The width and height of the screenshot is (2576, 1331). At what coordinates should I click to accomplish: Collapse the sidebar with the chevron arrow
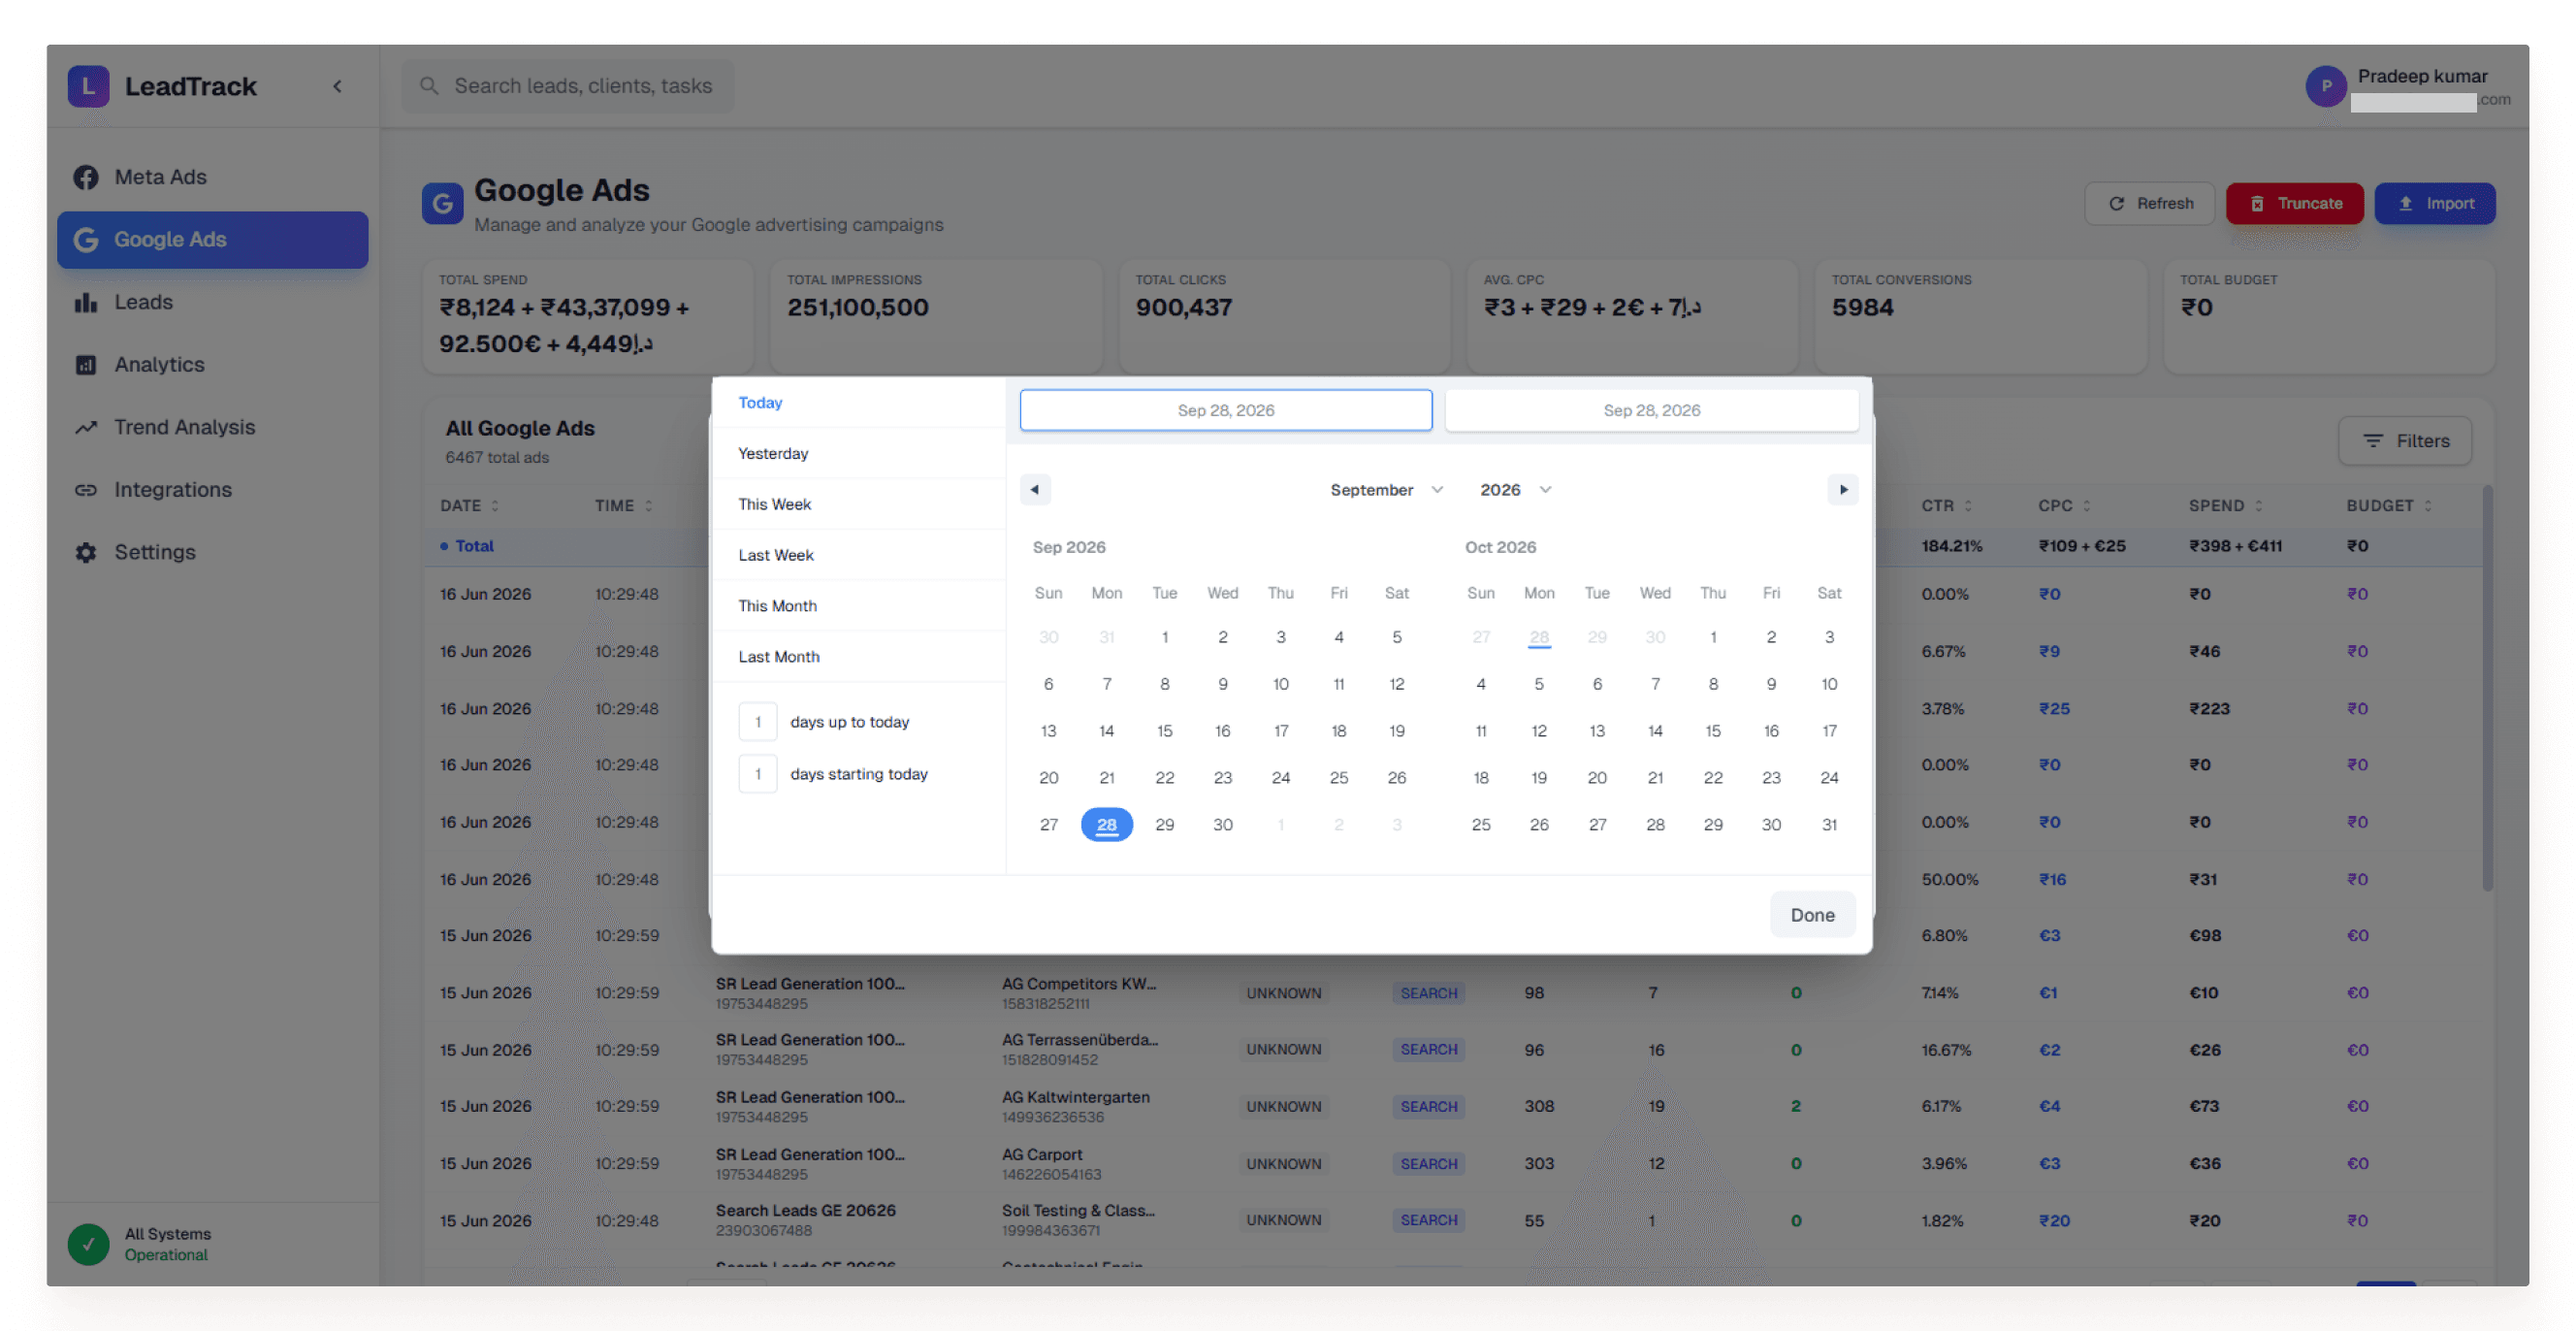(337, 86)
